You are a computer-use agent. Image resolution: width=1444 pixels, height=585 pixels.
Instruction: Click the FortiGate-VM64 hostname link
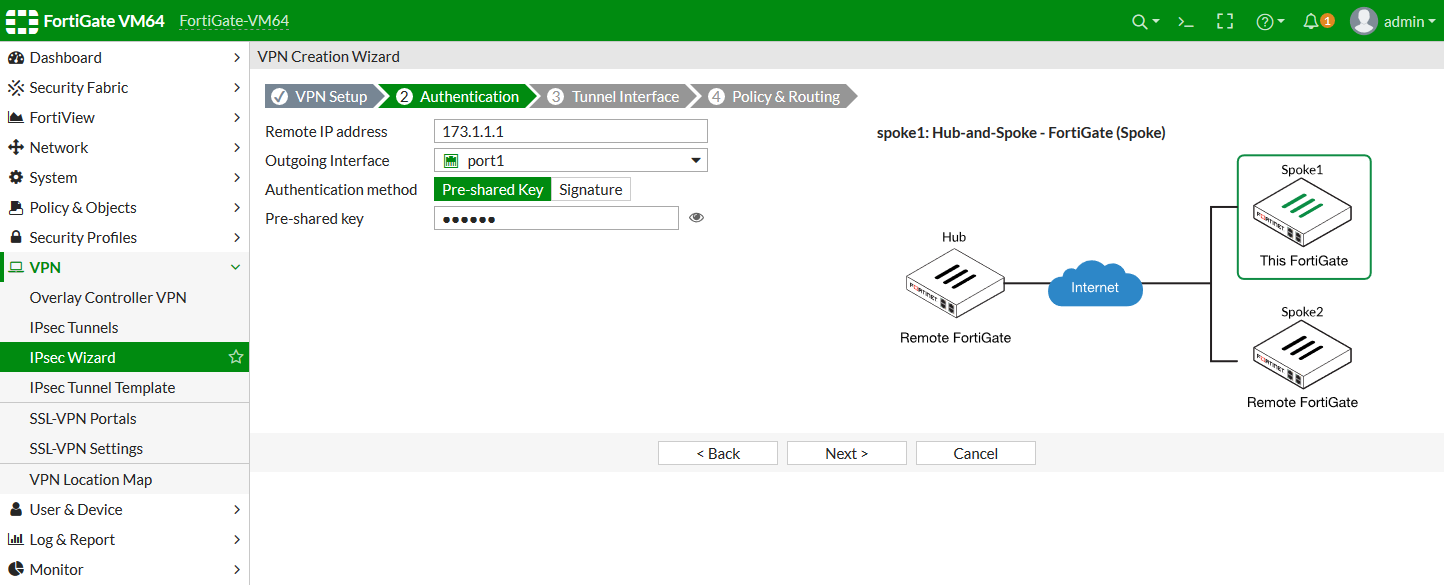click(x=234, y=21)
